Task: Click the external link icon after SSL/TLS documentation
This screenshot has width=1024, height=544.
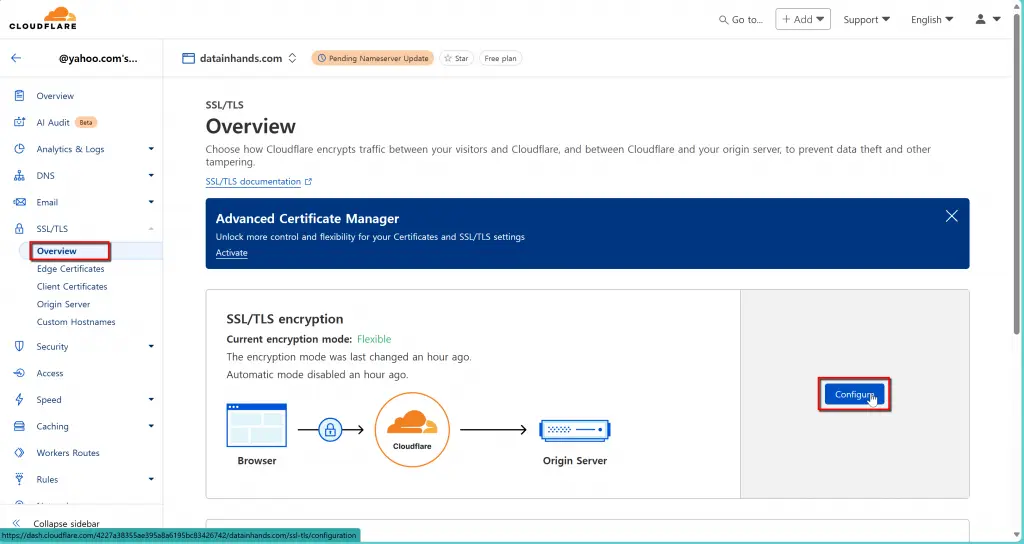Action: tap(309, 182)
